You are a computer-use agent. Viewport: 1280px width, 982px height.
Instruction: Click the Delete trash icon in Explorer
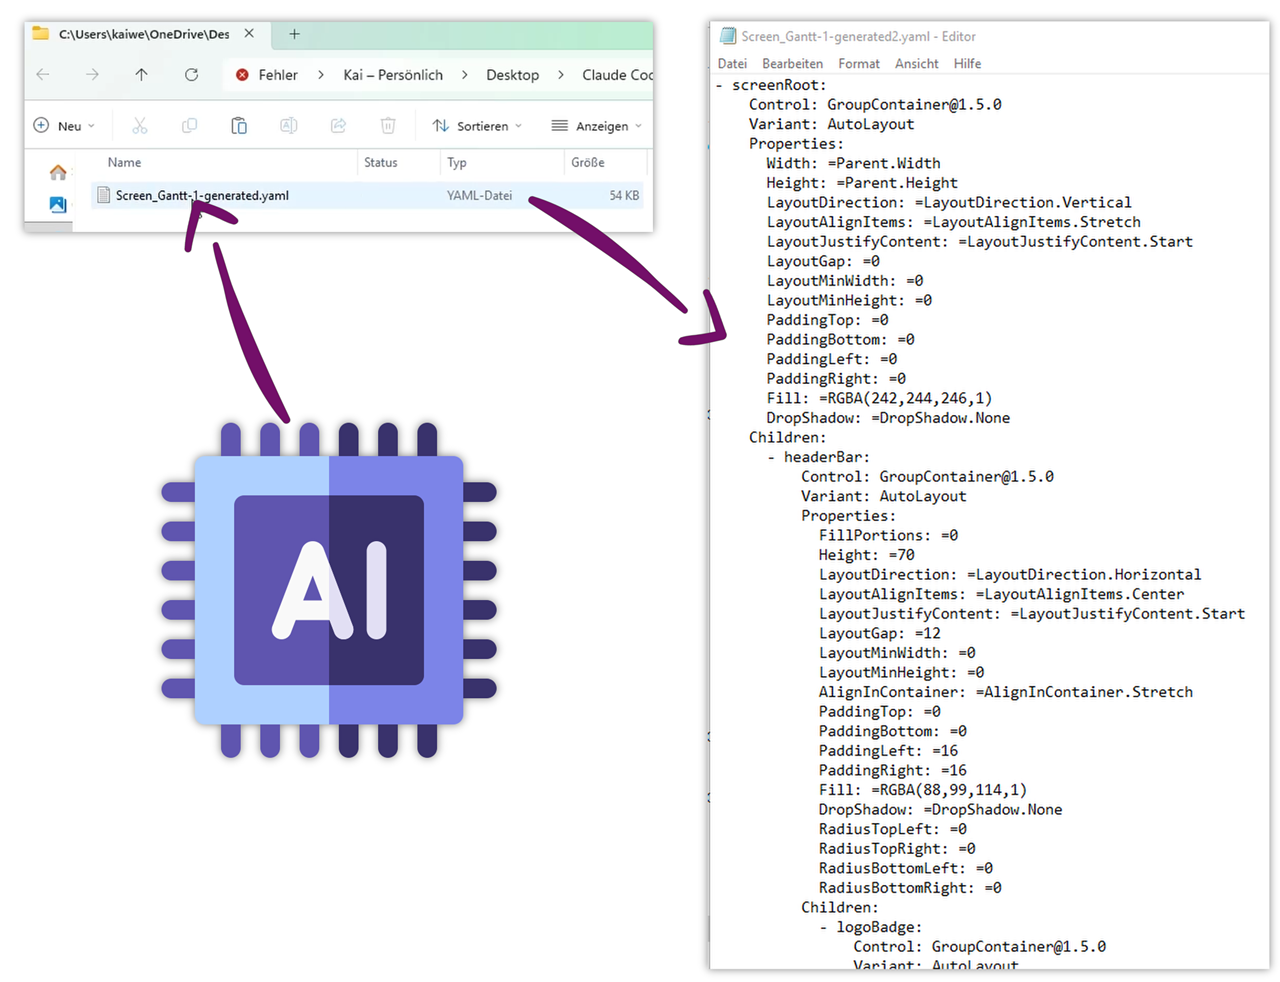[388, 126]
